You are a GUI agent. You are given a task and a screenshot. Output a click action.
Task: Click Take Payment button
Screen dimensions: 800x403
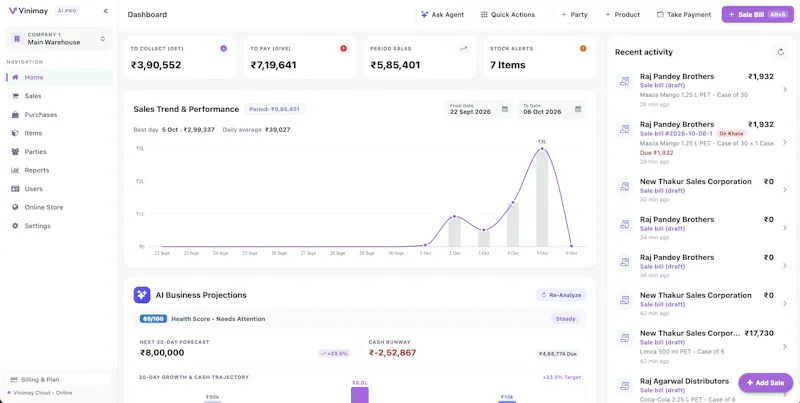pos(684,15)
